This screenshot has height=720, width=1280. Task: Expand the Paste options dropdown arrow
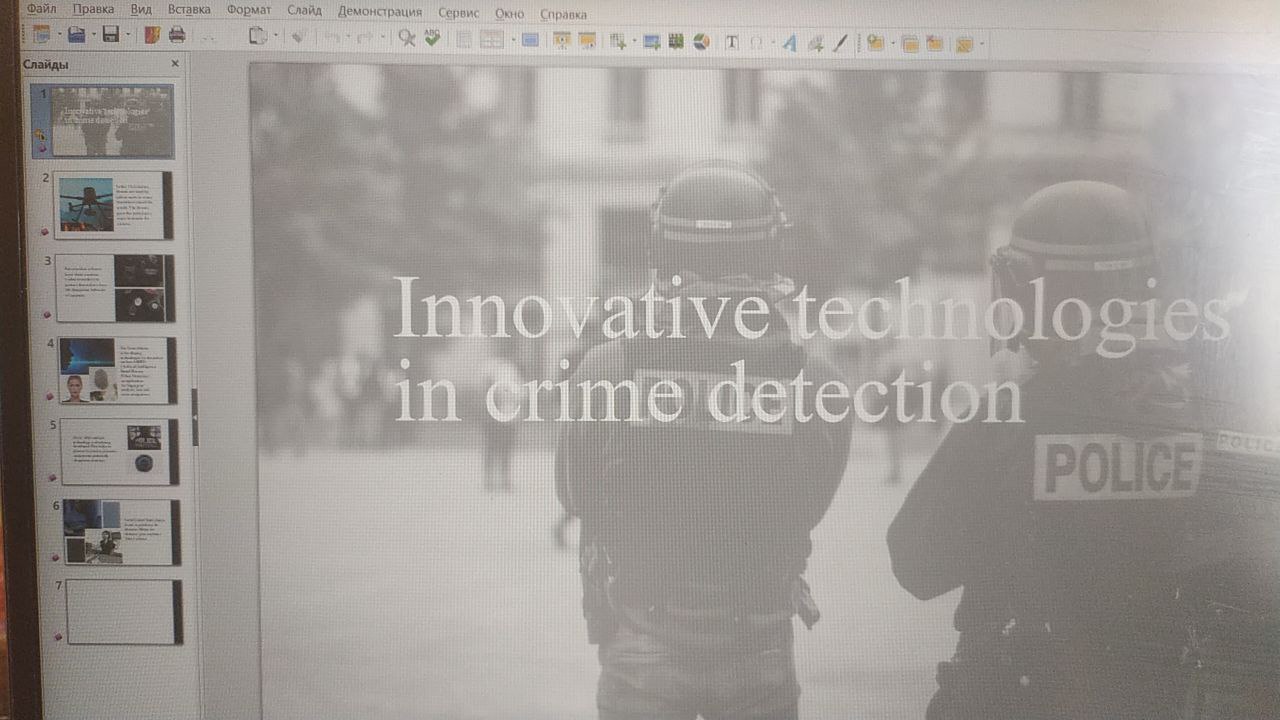click(275, 36)
